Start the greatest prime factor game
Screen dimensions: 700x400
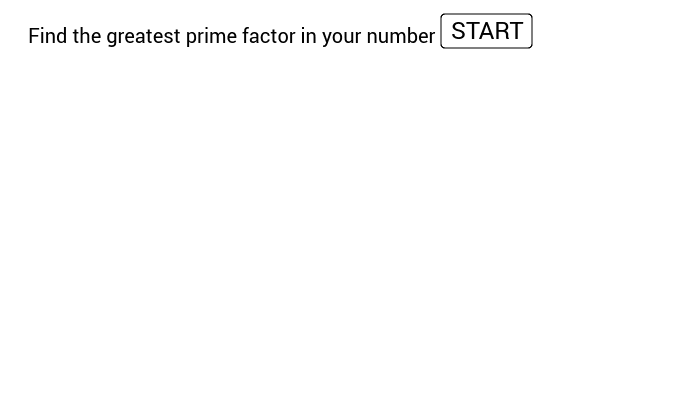pos(486,31)
